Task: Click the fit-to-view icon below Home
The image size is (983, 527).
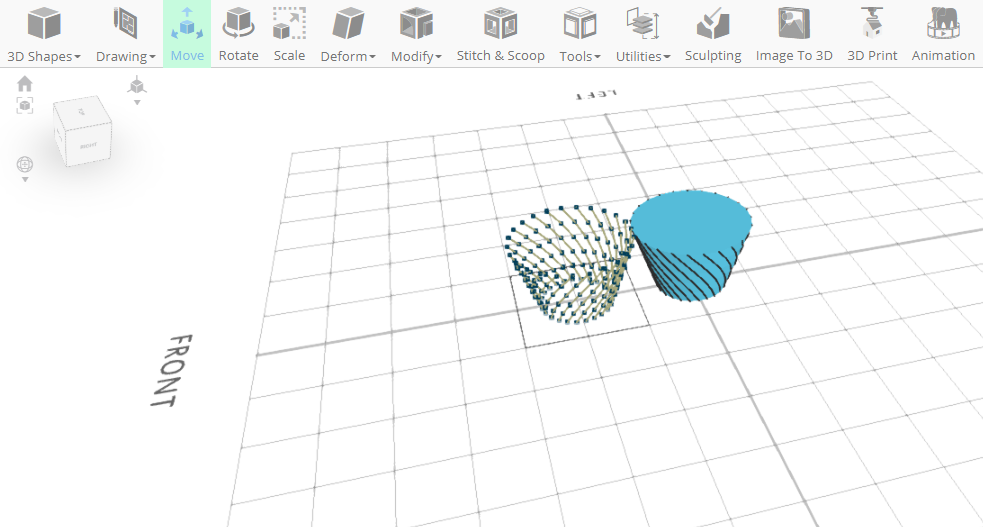Action: point(24,105)
